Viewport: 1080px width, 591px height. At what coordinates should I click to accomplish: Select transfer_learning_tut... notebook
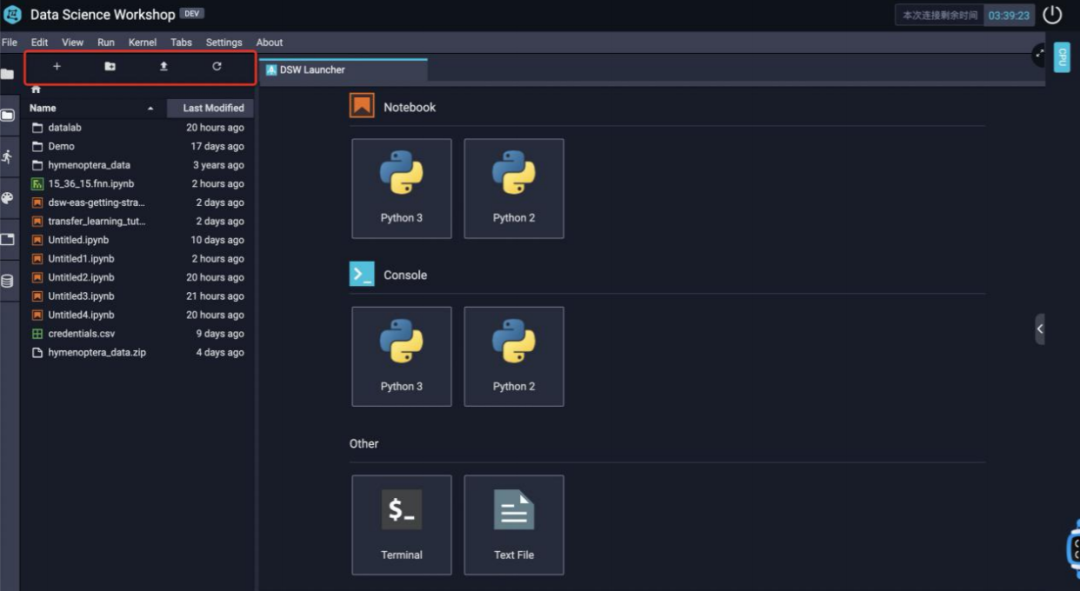click(138, 221)
